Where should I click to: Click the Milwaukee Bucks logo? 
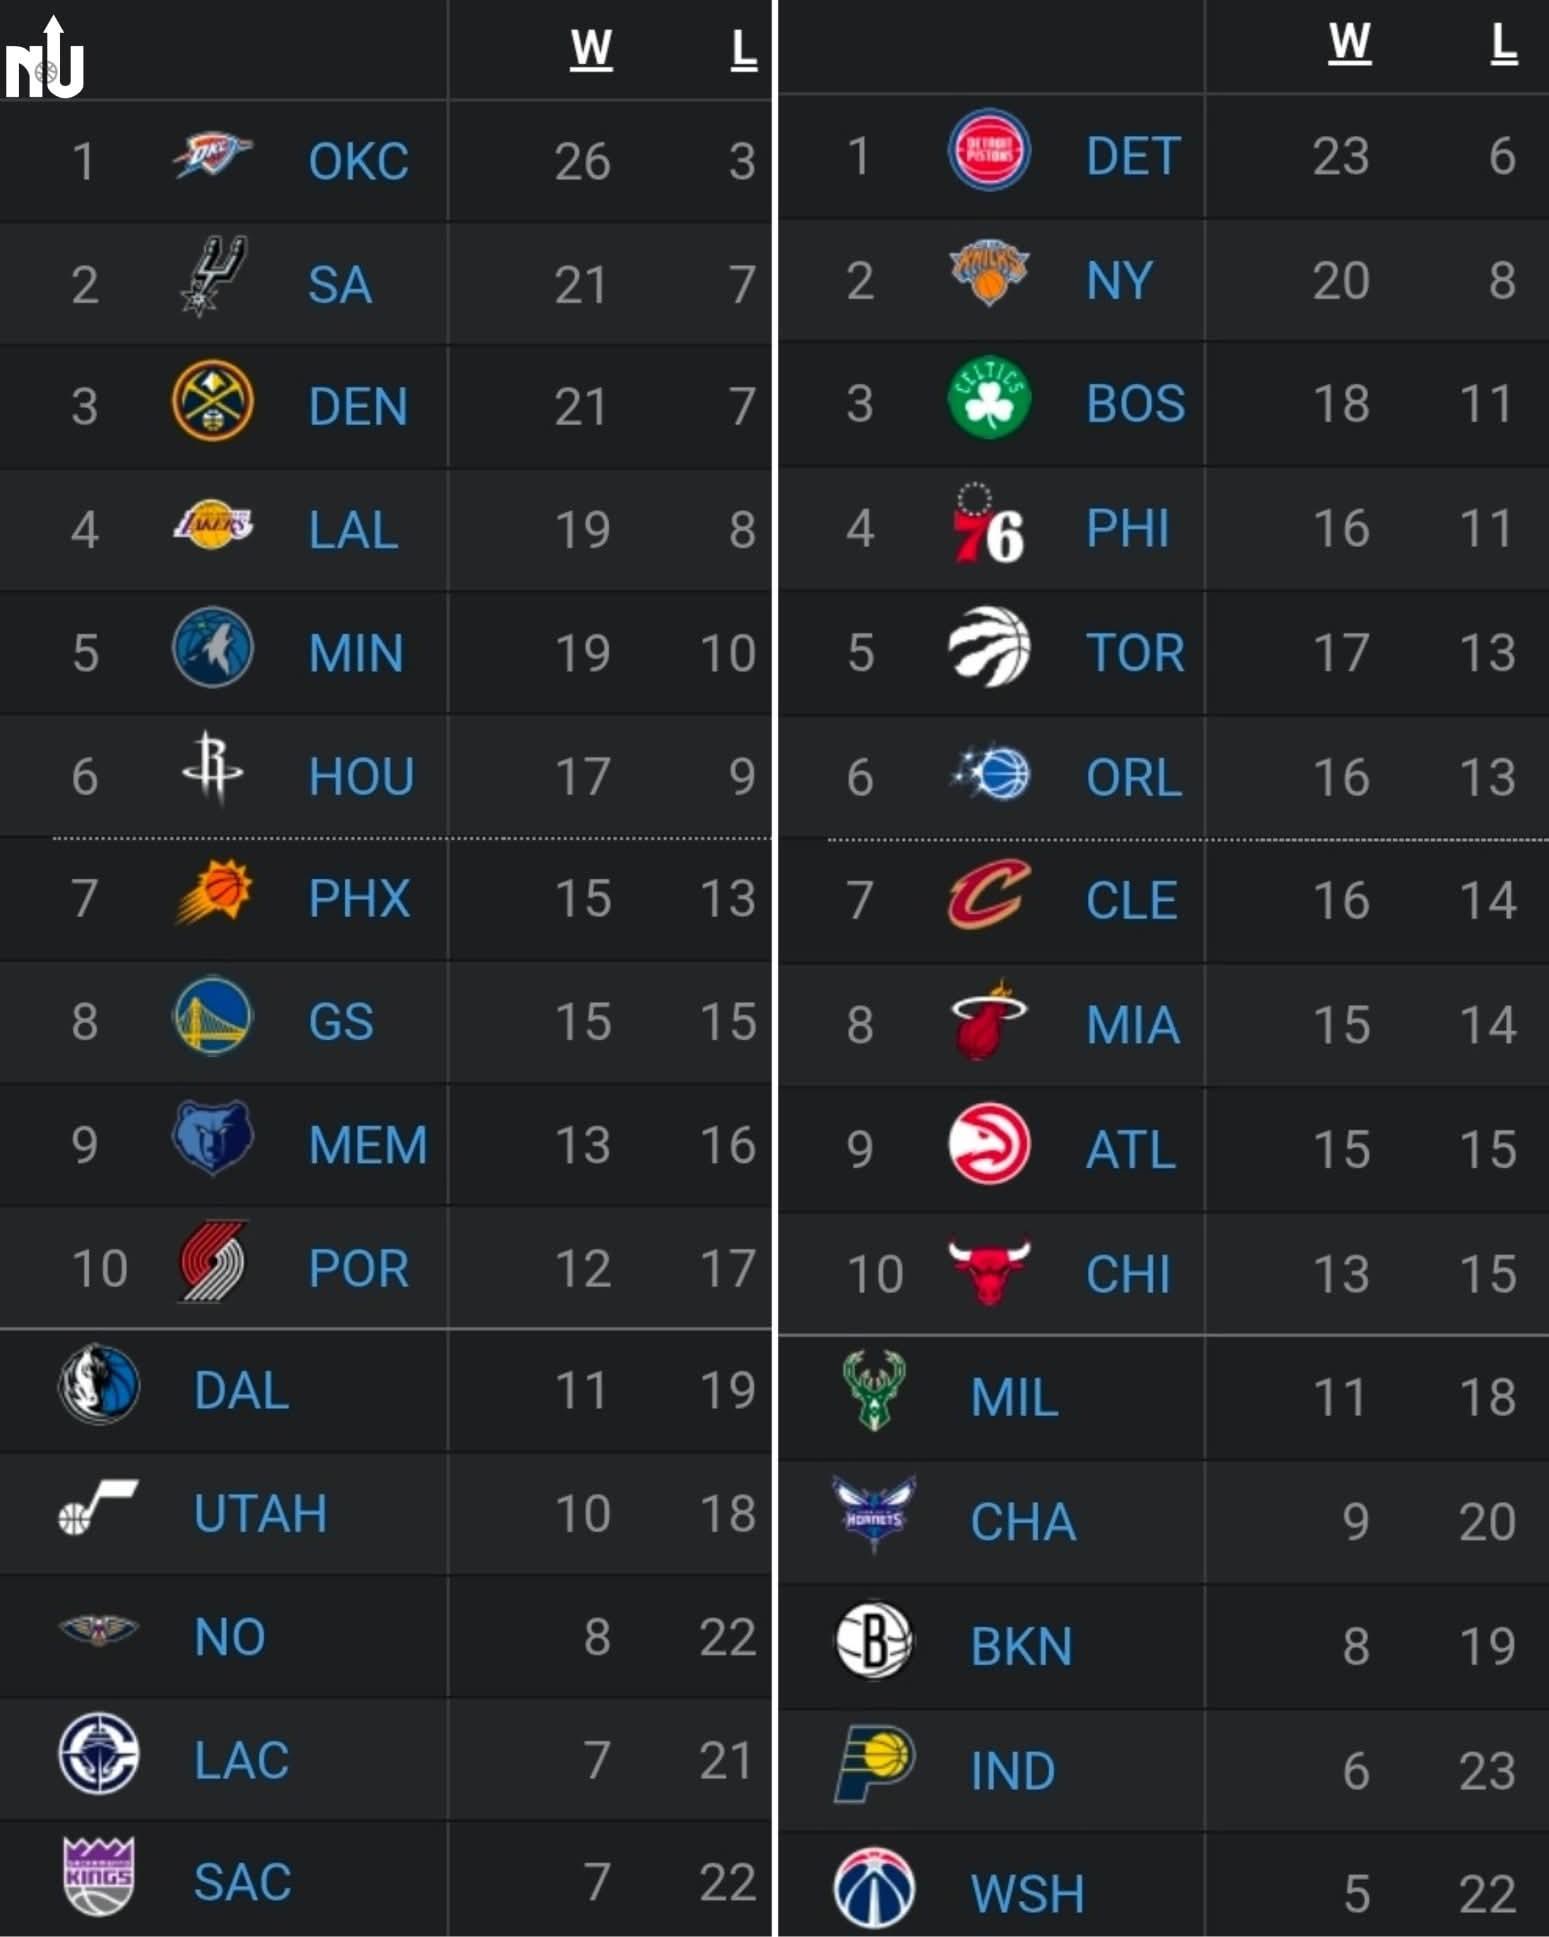(873, 1391)
